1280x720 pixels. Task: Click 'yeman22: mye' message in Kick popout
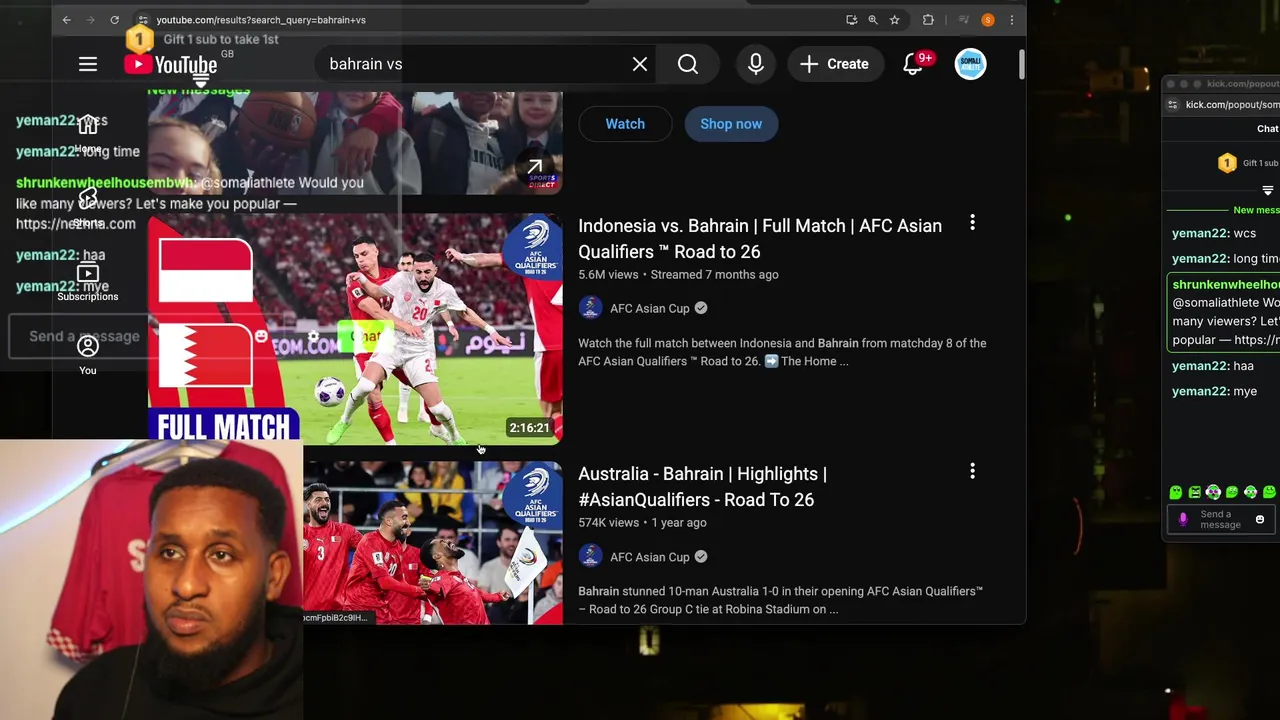point(1214,391)
